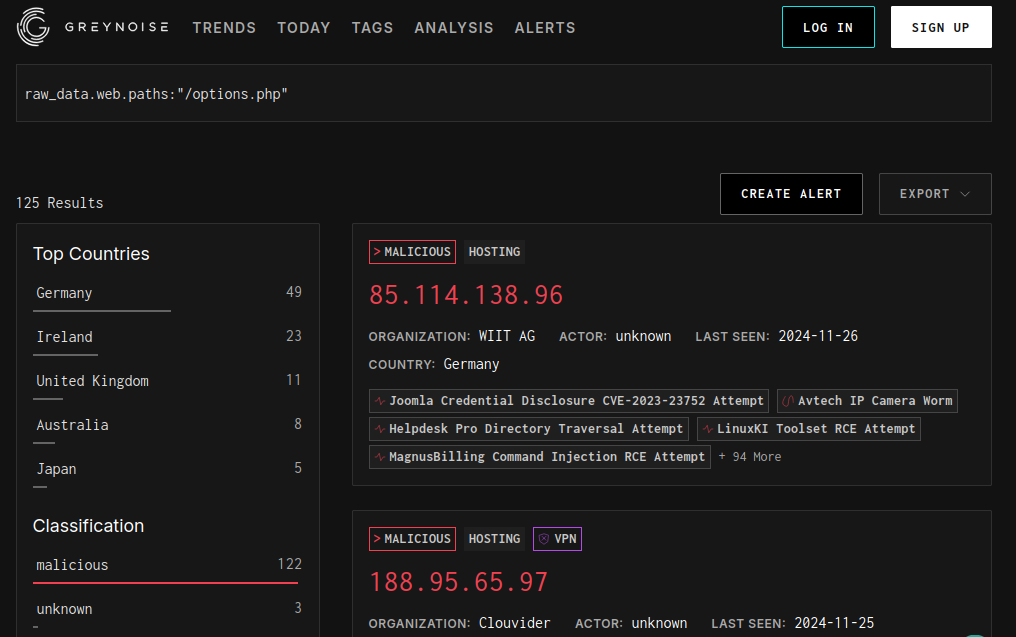
Task: Filter results by Germany country
Action: click(64, 293)
